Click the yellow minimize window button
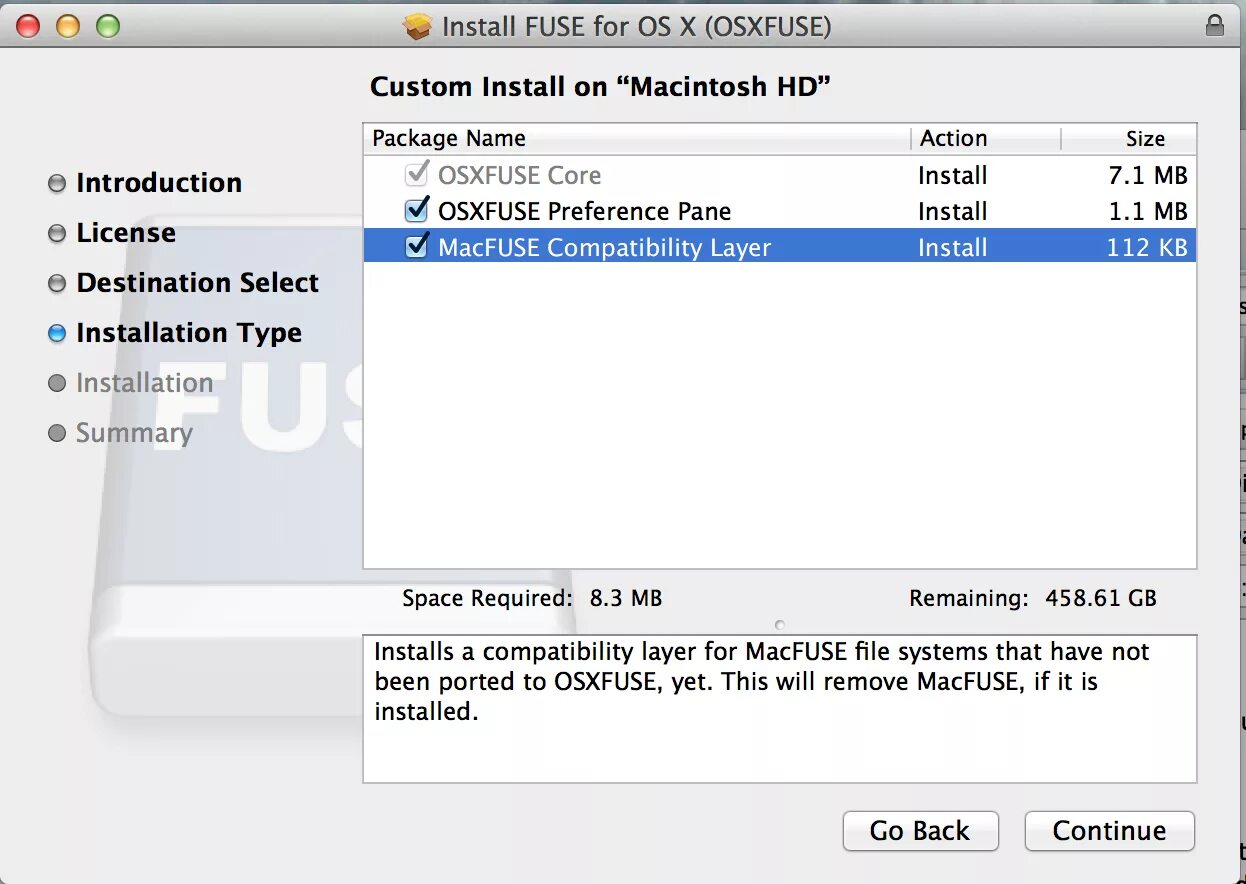 point(68,26)
